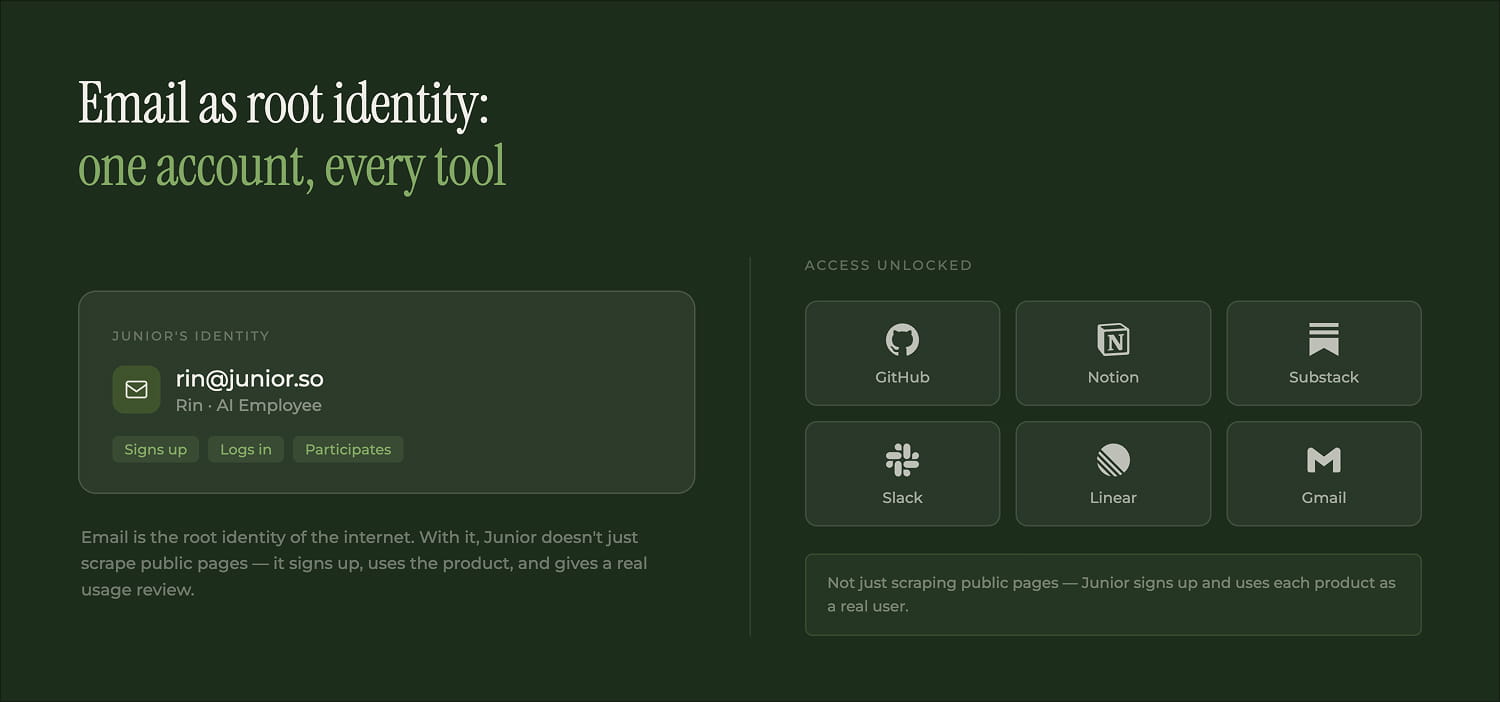Click the Slack card label
Image resolution: width=1500 pixels, height=702 pixels.
[x=902, y=497]
